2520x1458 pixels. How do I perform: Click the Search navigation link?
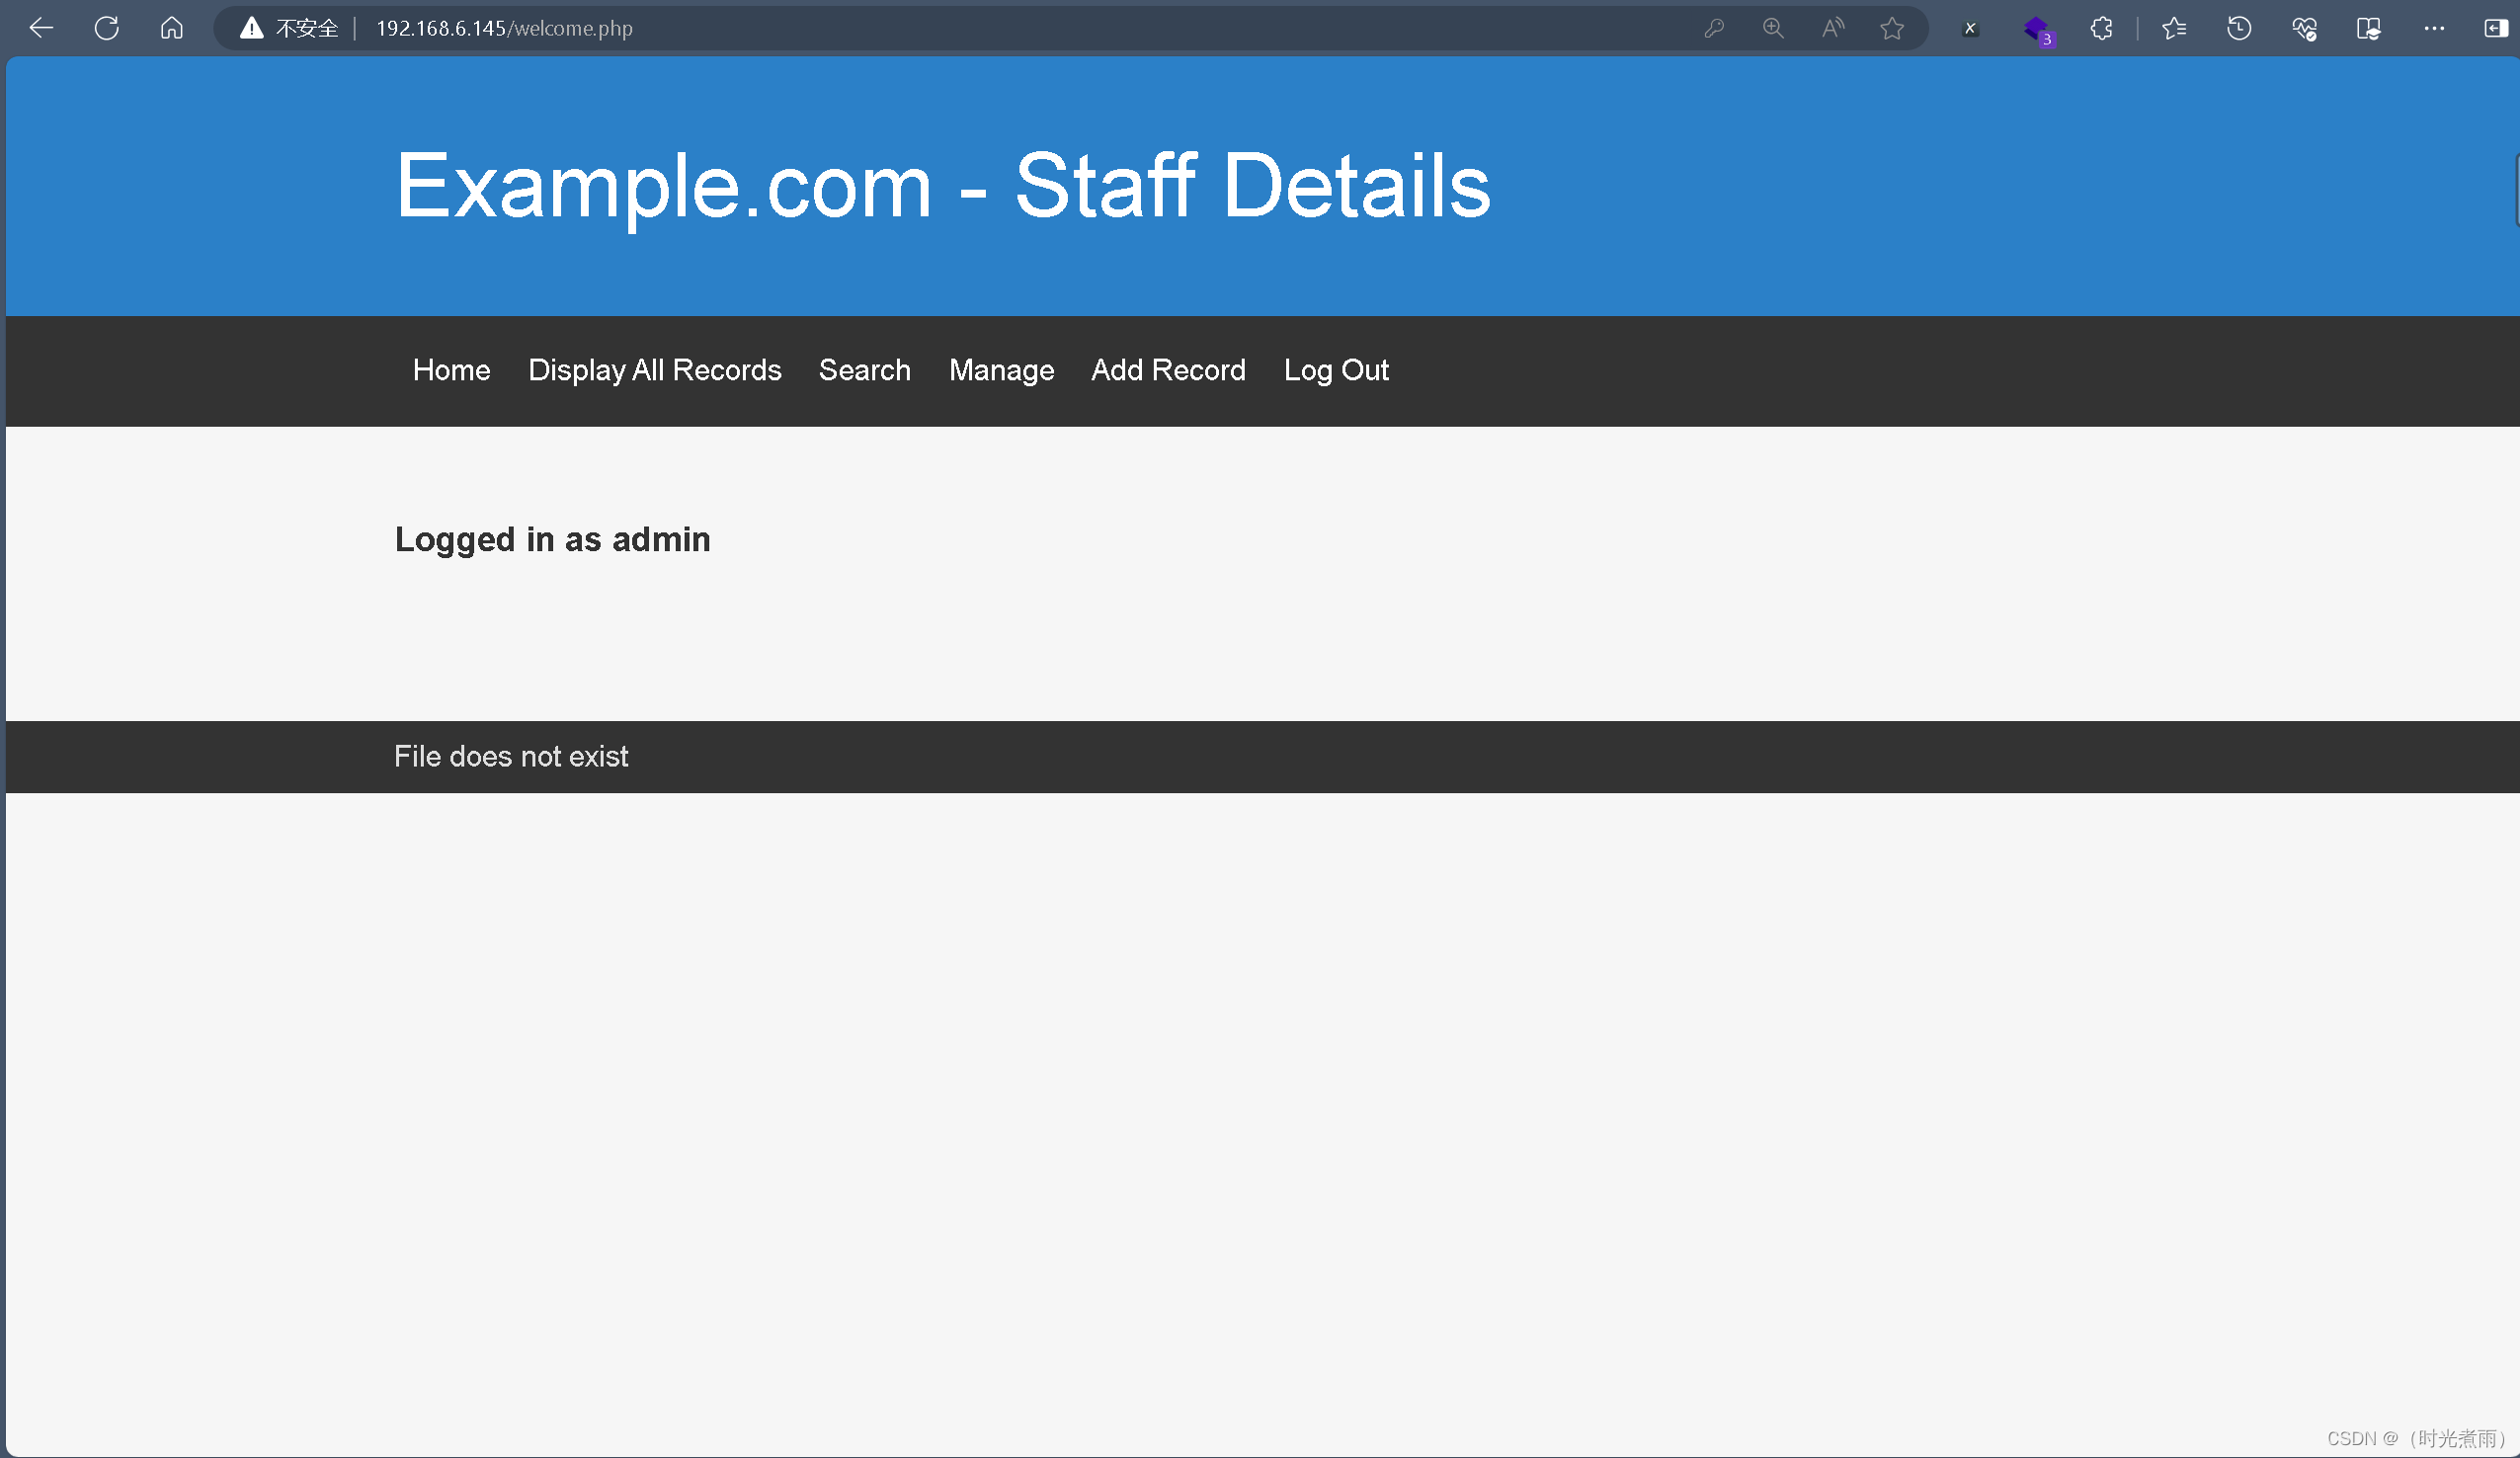click(864, 369)
